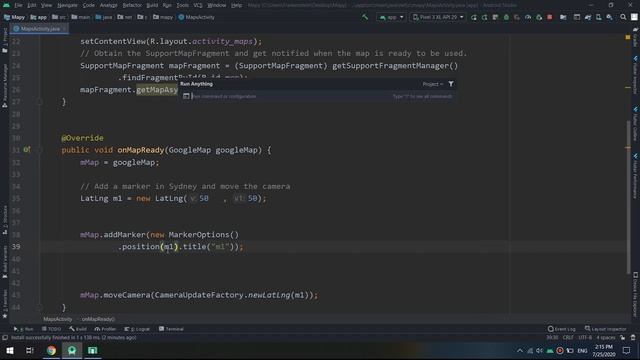Toggle the read-only lock icon in status bar
The image size is (640, 360).
(622, 338)
